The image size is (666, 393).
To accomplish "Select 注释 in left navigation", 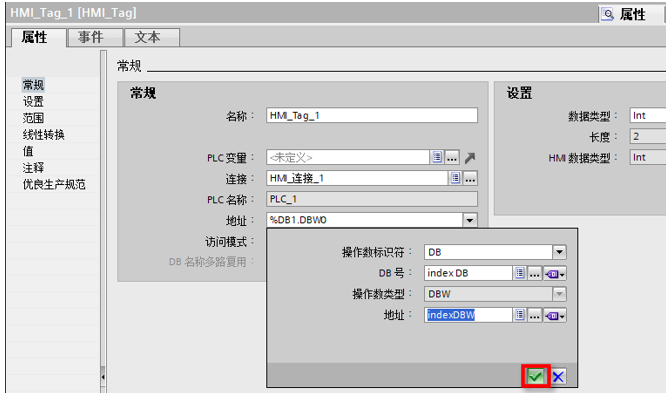I will [33, 167].
